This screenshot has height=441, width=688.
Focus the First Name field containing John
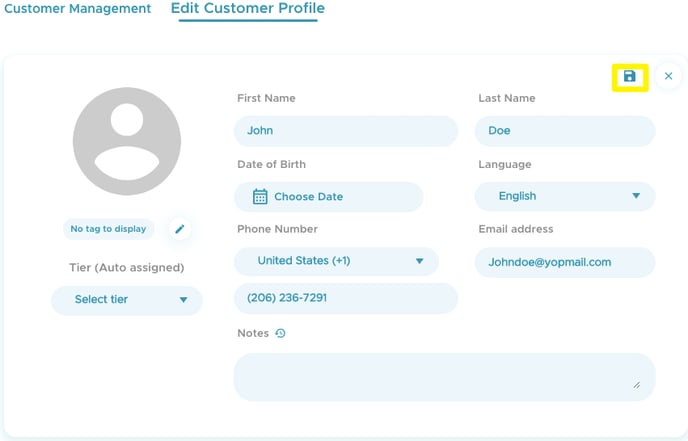click(346, 131)
